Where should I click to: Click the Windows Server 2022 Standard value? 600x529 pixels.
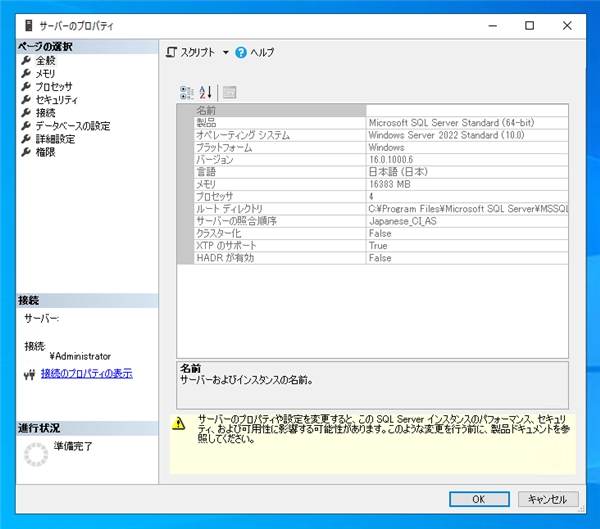pos(447,135)
